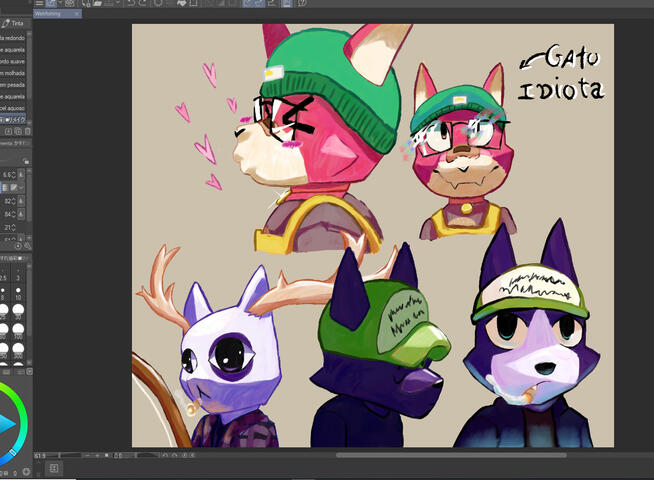Click the Open folder icon
This screenshot has height=480, width=654.
click(97, 3)
